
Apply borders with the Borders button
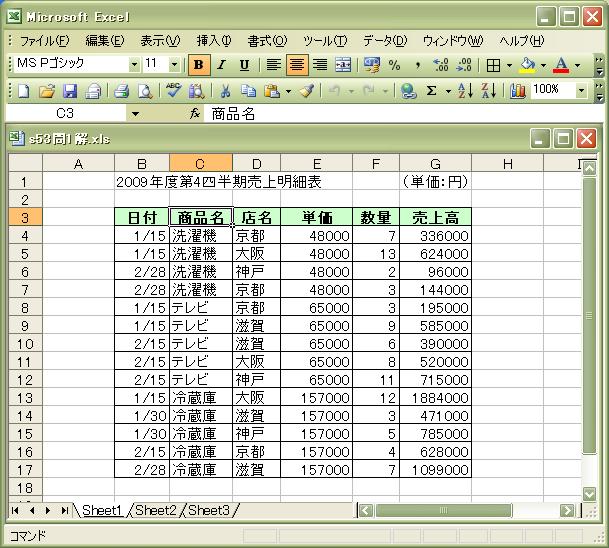pos(493,65)
